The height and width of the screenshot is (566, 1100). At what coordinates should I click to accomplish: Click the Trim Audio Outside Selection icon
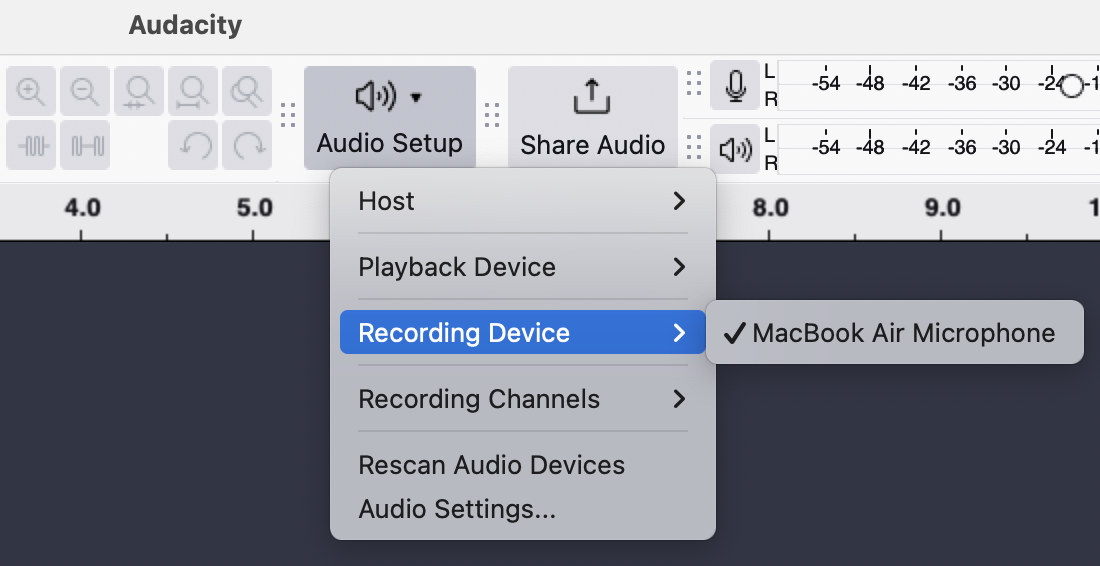coord(31,145)
